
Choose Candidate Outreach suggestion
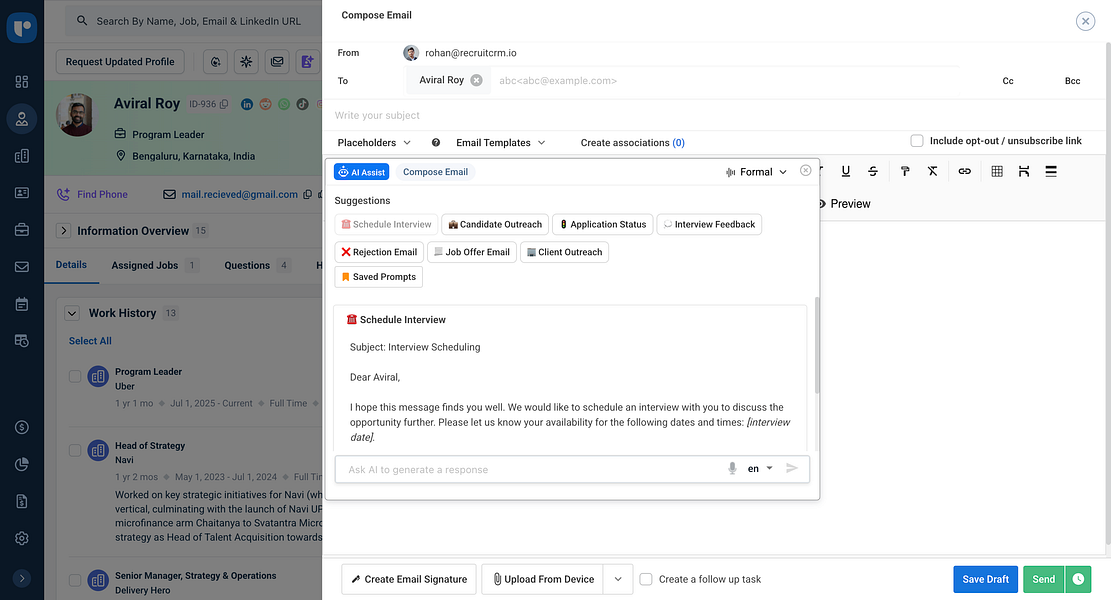(495, 224)
